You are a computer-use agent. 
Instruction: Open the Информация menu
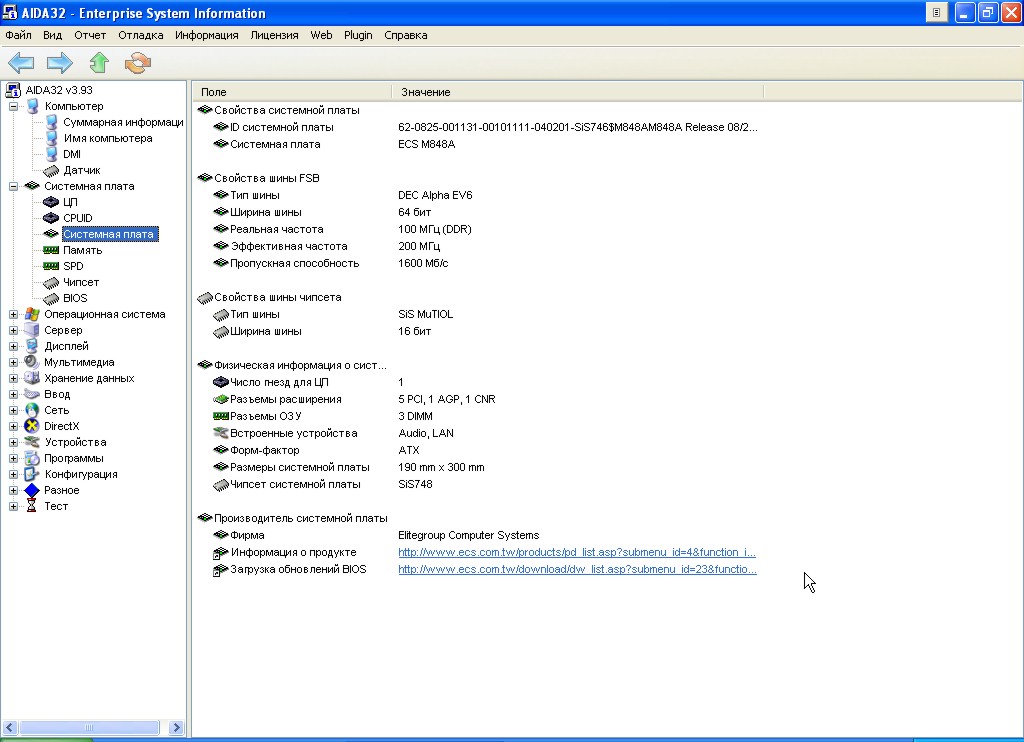[206, 35]
